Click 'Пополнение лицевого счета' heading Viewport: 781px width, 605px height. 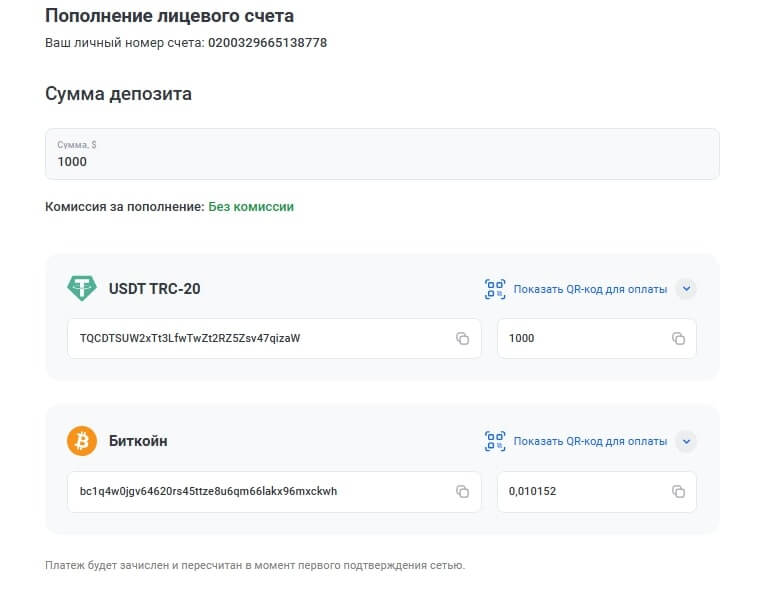[169, 16]
